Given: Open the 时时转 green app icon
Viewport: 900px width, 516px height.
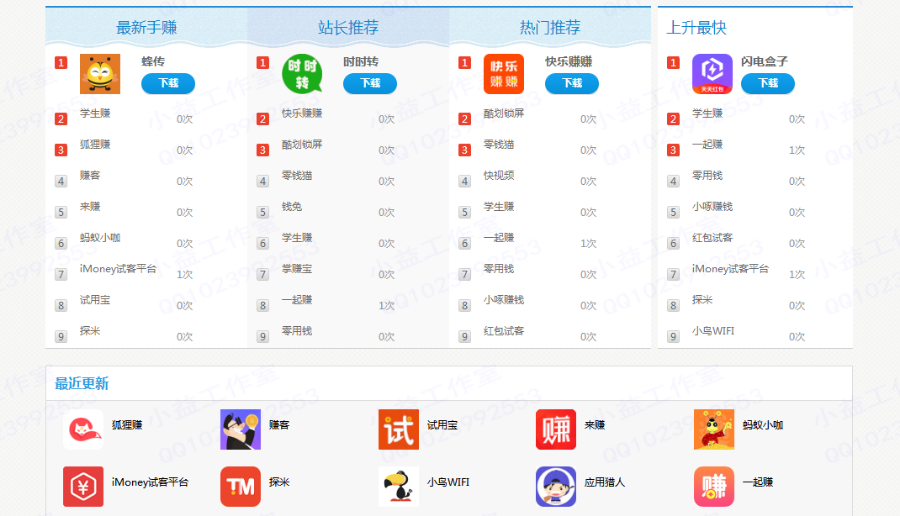Looking at the screenshot, I should click(x=302, y=73).
